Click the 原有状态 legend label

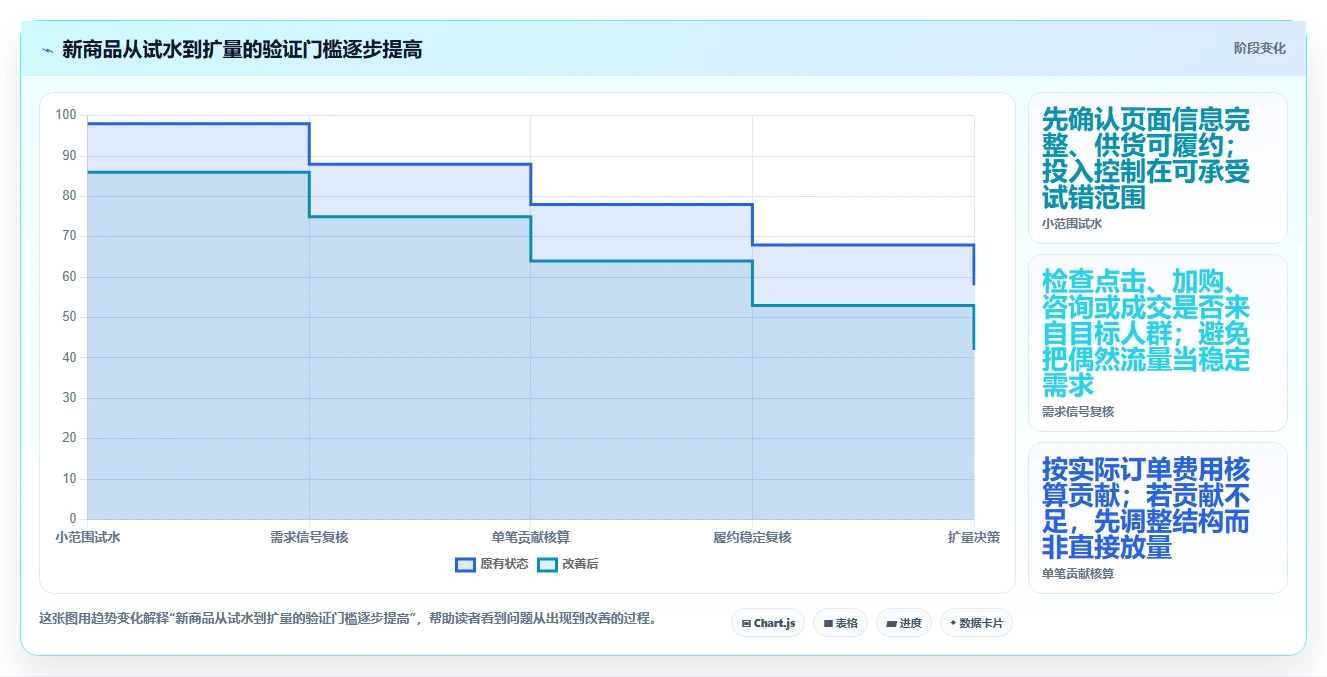click(504, 564)
